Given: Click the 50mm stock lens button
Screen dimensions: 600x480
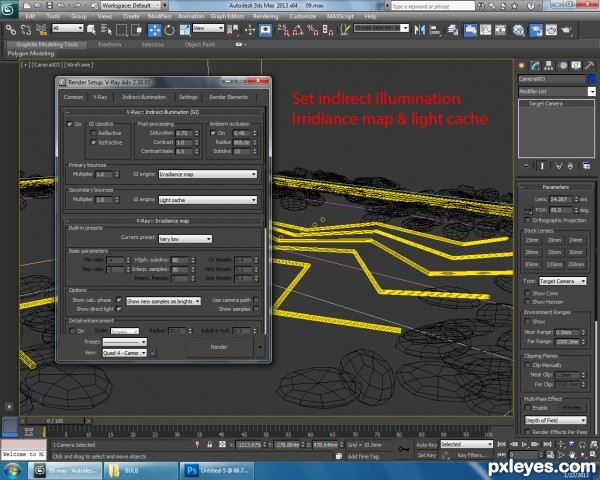Looking at the screenshot, I should [576, 252].
